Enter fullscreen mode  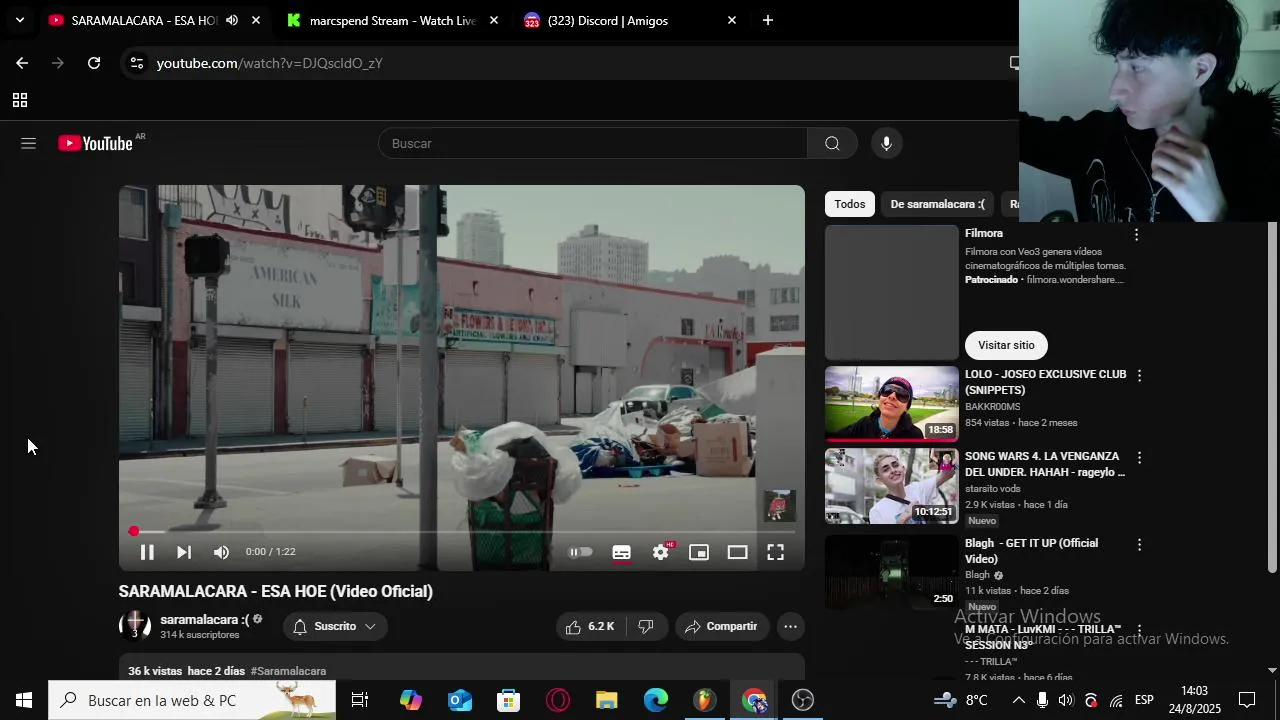(775, 552)
